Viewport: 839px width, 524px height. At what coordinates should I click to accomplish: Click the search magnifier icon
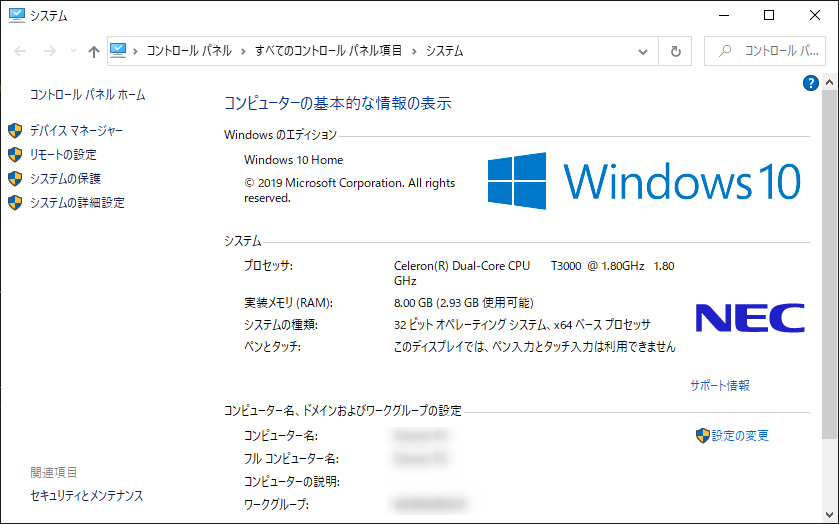click(x=725, y=51)
